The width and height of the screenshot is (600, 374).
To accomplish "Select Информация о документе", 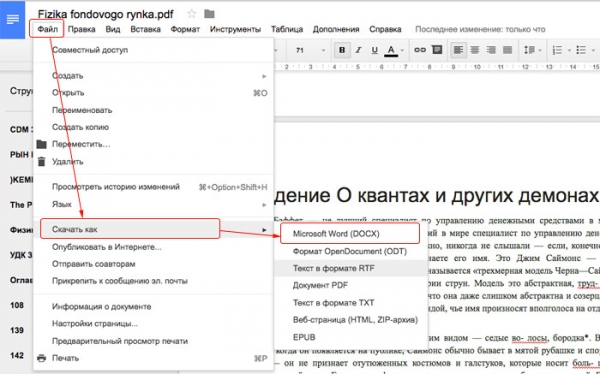I will pos(153,307).
